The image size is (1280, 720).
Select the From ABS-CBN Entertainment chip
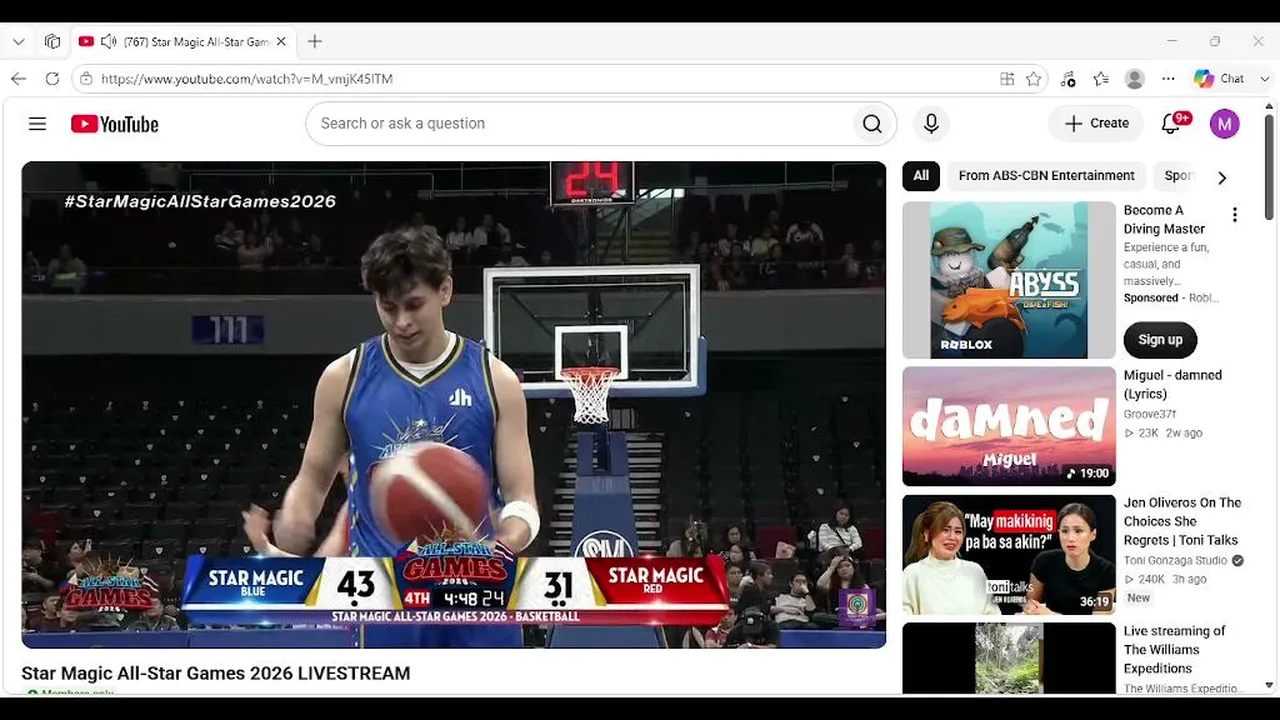(x=1046, y=176)
